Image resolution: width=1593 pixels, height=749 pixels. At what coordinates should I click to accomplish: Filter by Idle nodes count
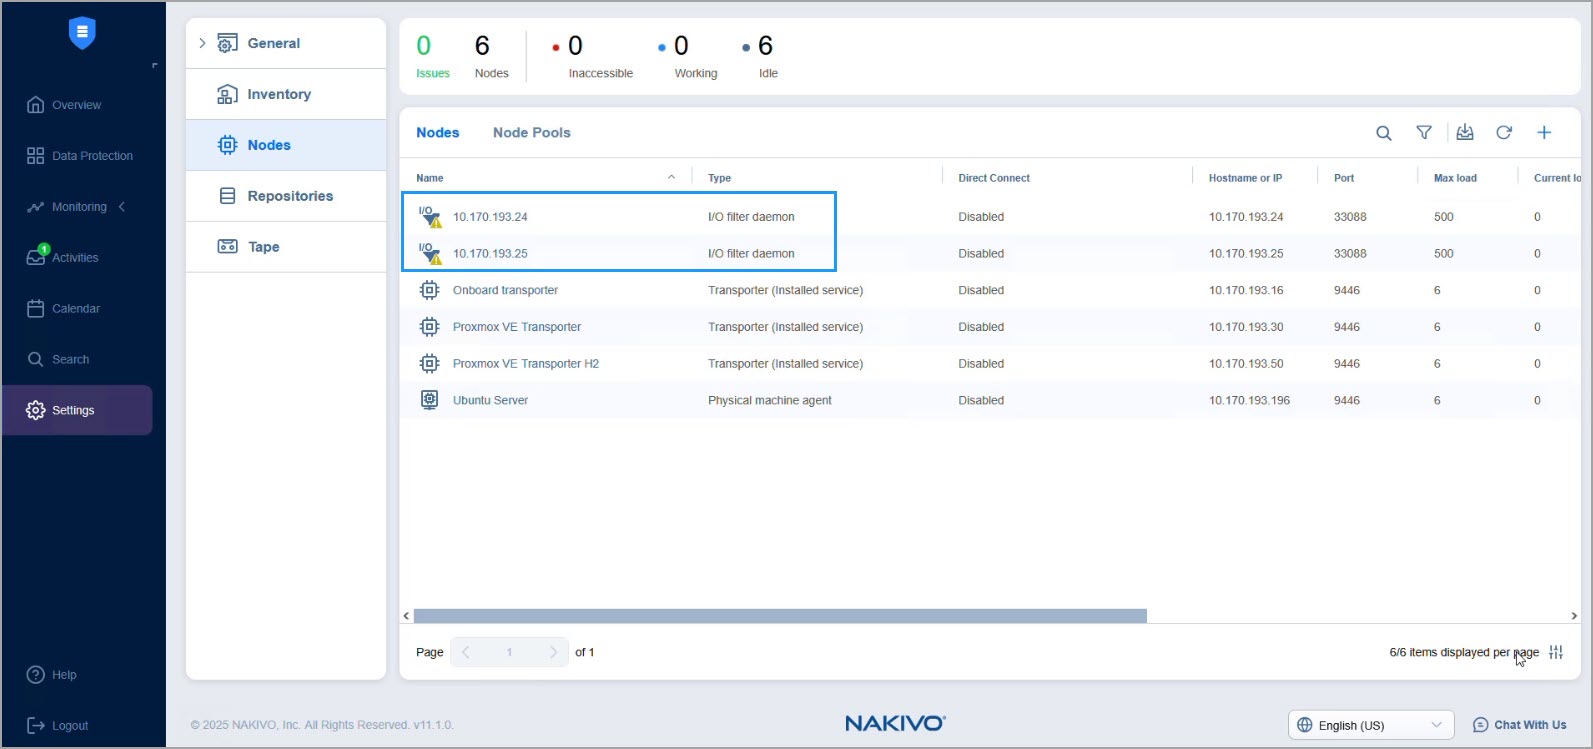tap(760, 56)
